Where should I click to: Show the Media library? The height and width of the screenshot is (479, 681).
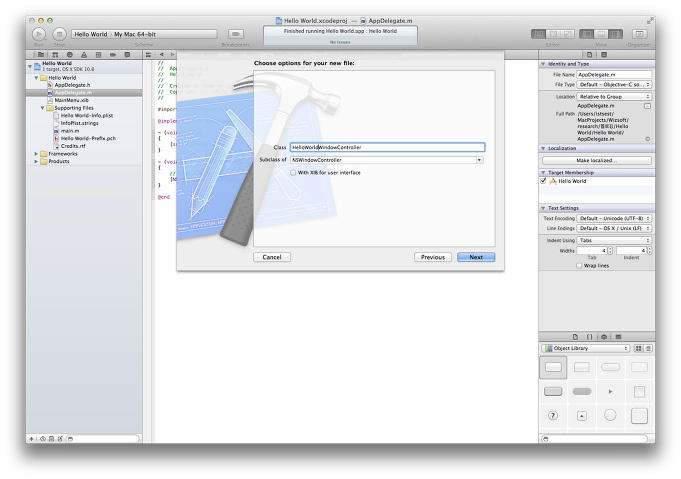pyautogui.click(x=618, y=337)
